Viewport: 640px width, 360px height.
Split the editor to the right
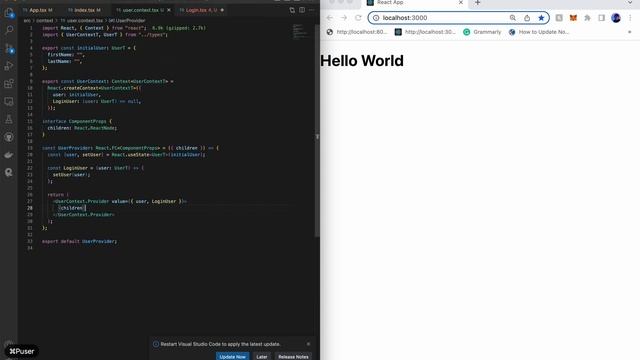tap(302, 10)
